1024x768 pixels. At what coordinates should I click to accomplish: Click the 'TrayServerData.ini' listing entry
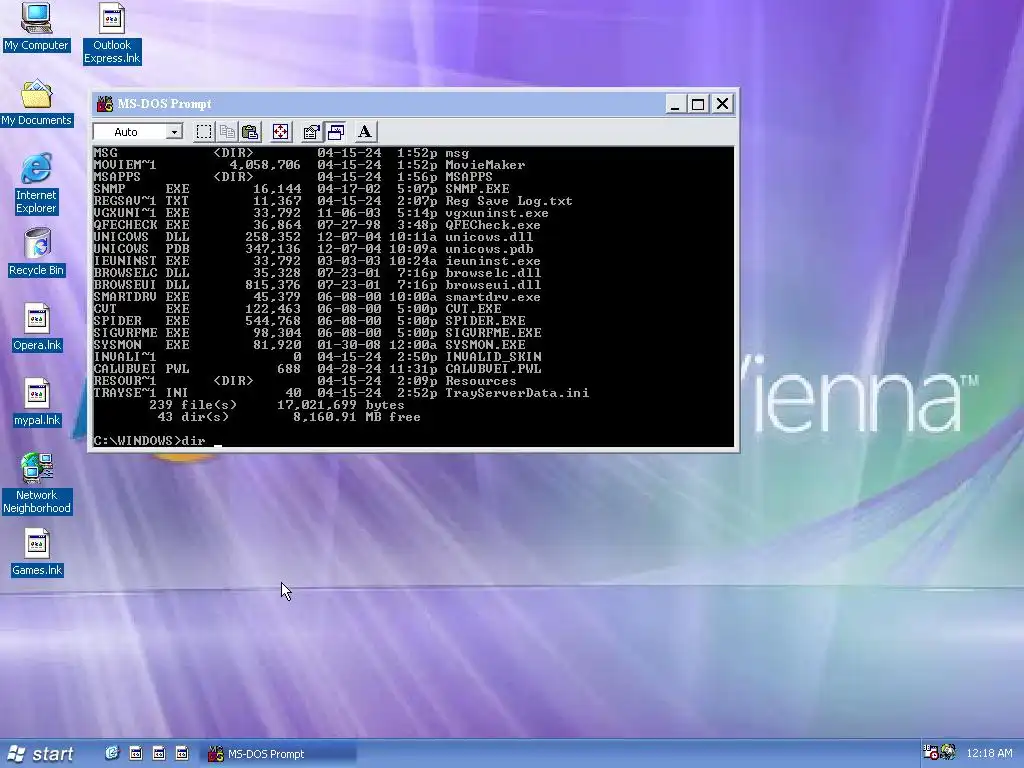coord(517,393)
